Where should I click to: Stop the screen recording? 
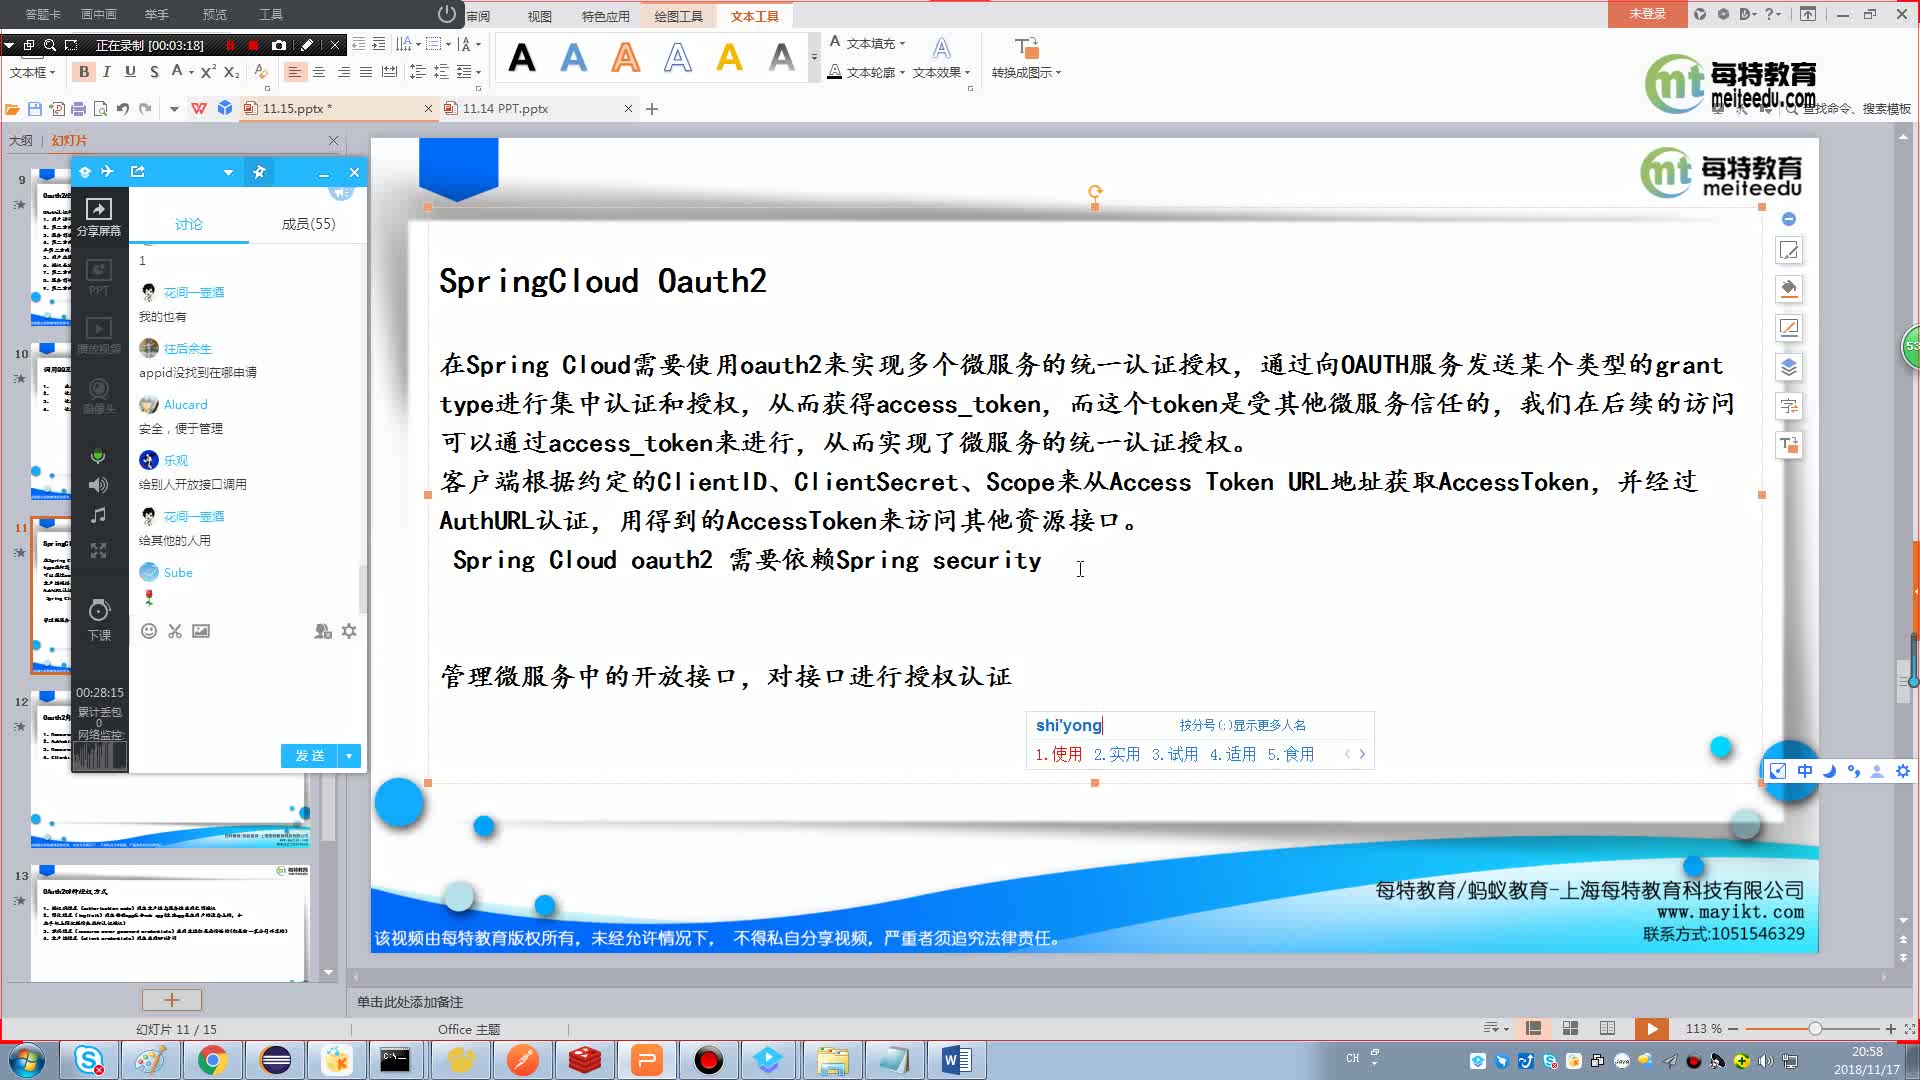253,45
